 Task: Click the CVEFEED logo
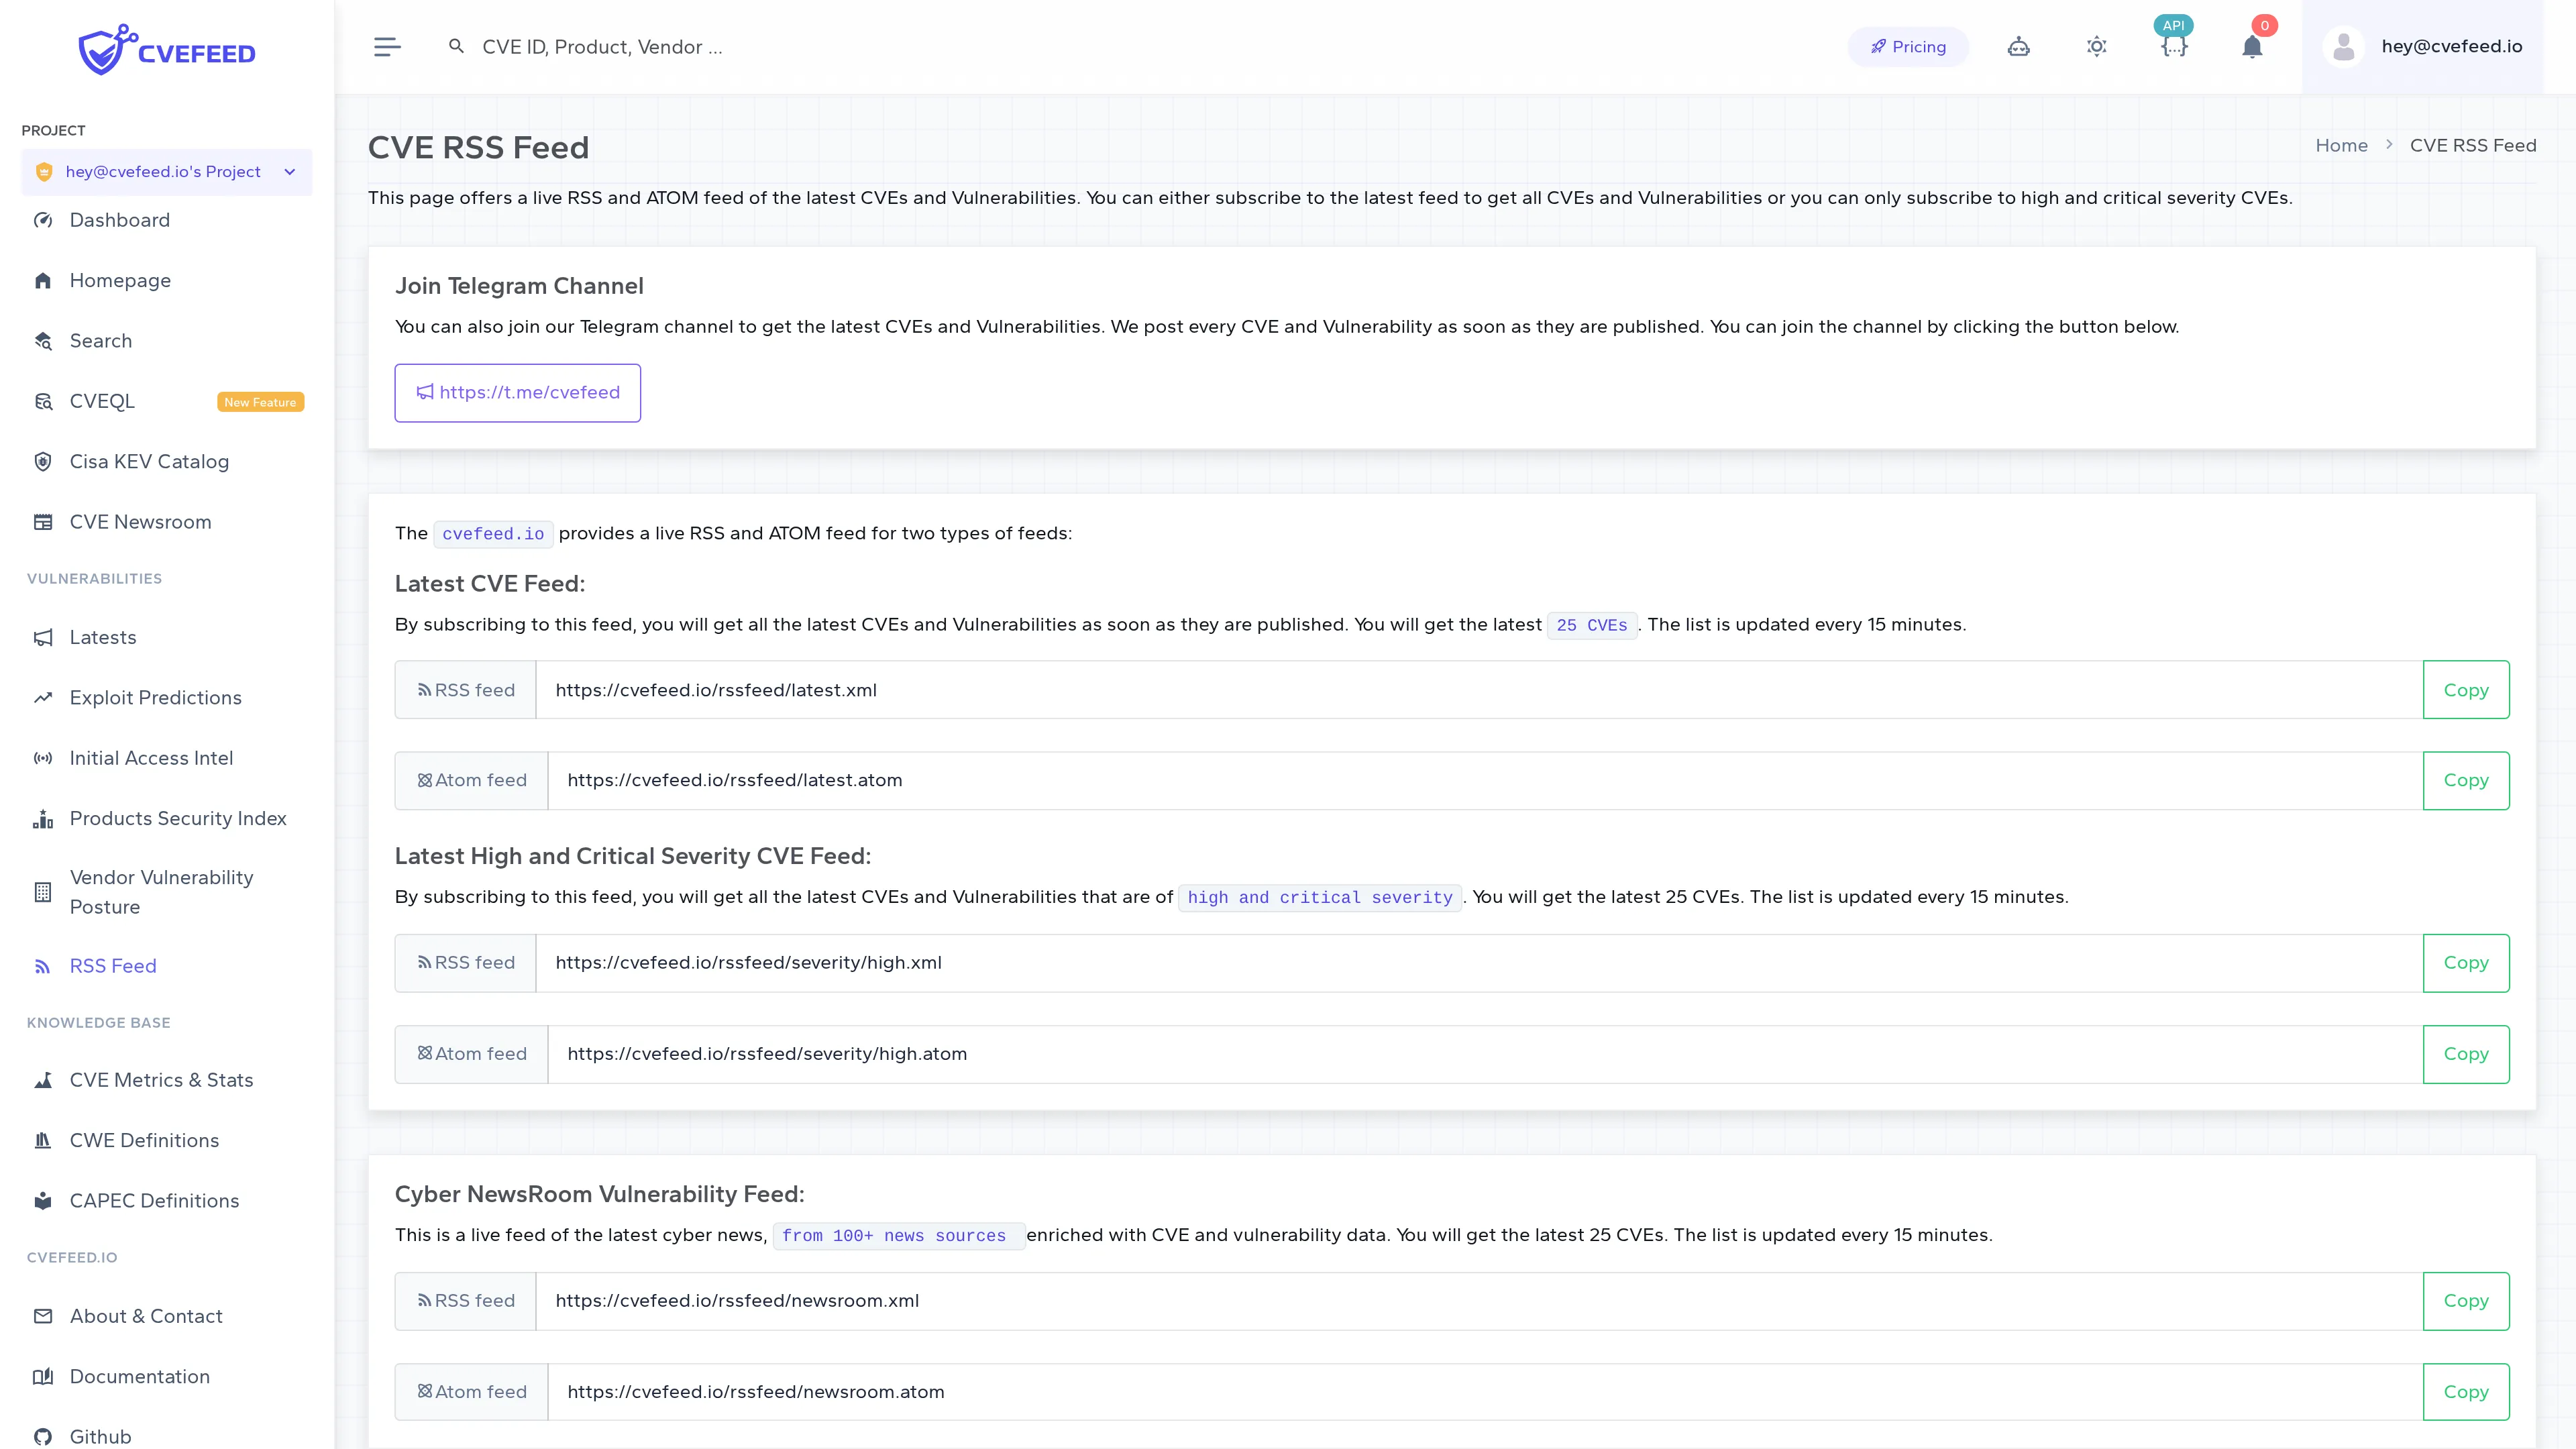(167, 49)
